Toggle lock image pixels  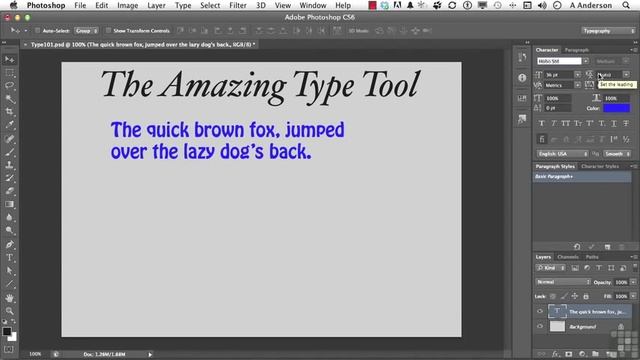564,296
